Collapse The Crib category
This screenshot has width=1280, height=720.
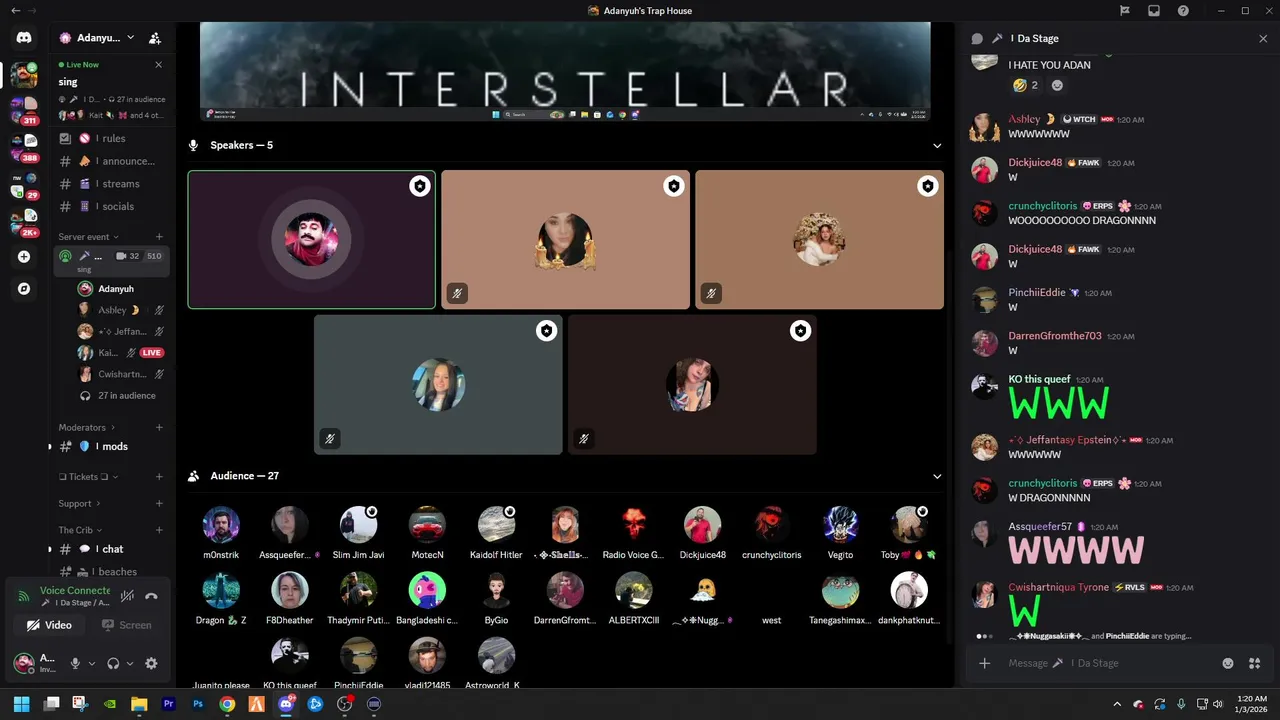point(80,530)
